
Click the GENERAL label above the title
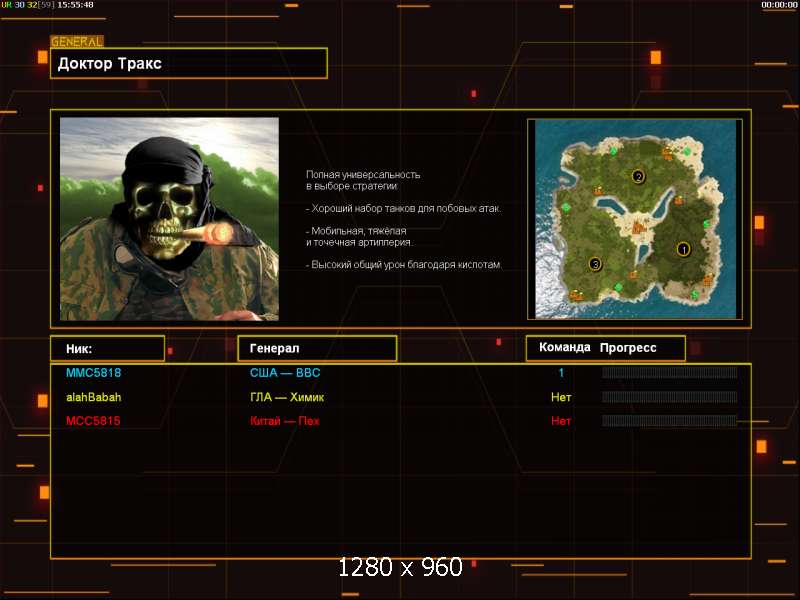click(x=77, y=42)
